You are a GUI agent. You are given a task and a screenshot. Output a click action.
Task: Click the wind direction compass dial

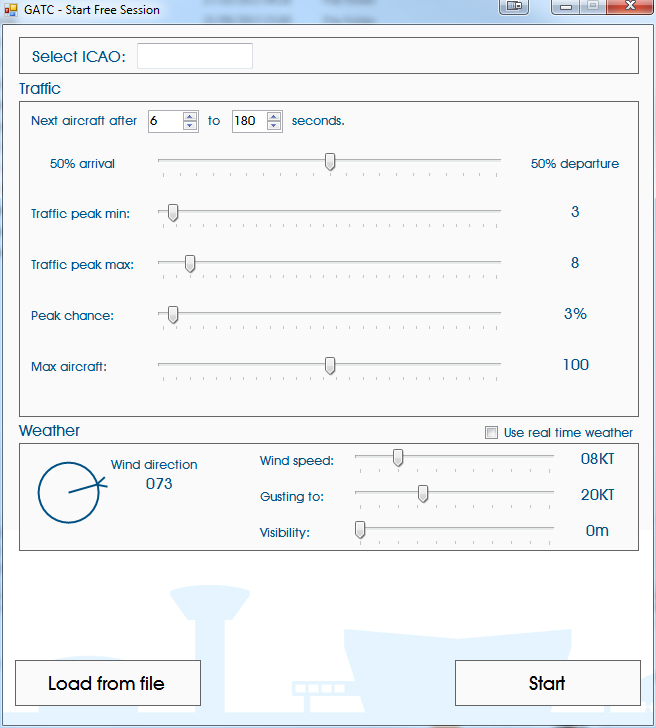click(70, 492)
